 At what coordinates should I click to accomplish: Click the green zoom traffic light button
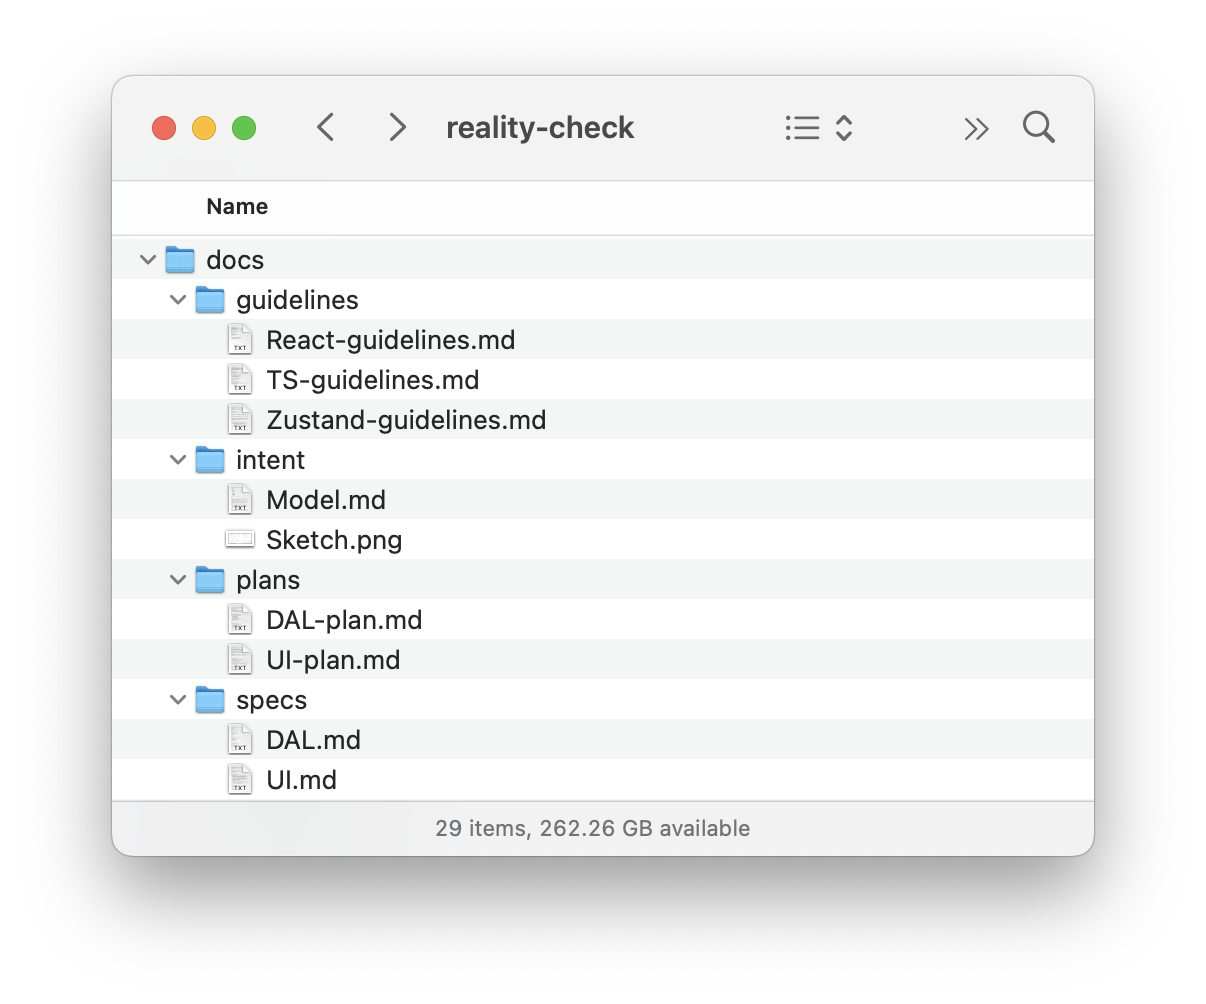(243, 127)
